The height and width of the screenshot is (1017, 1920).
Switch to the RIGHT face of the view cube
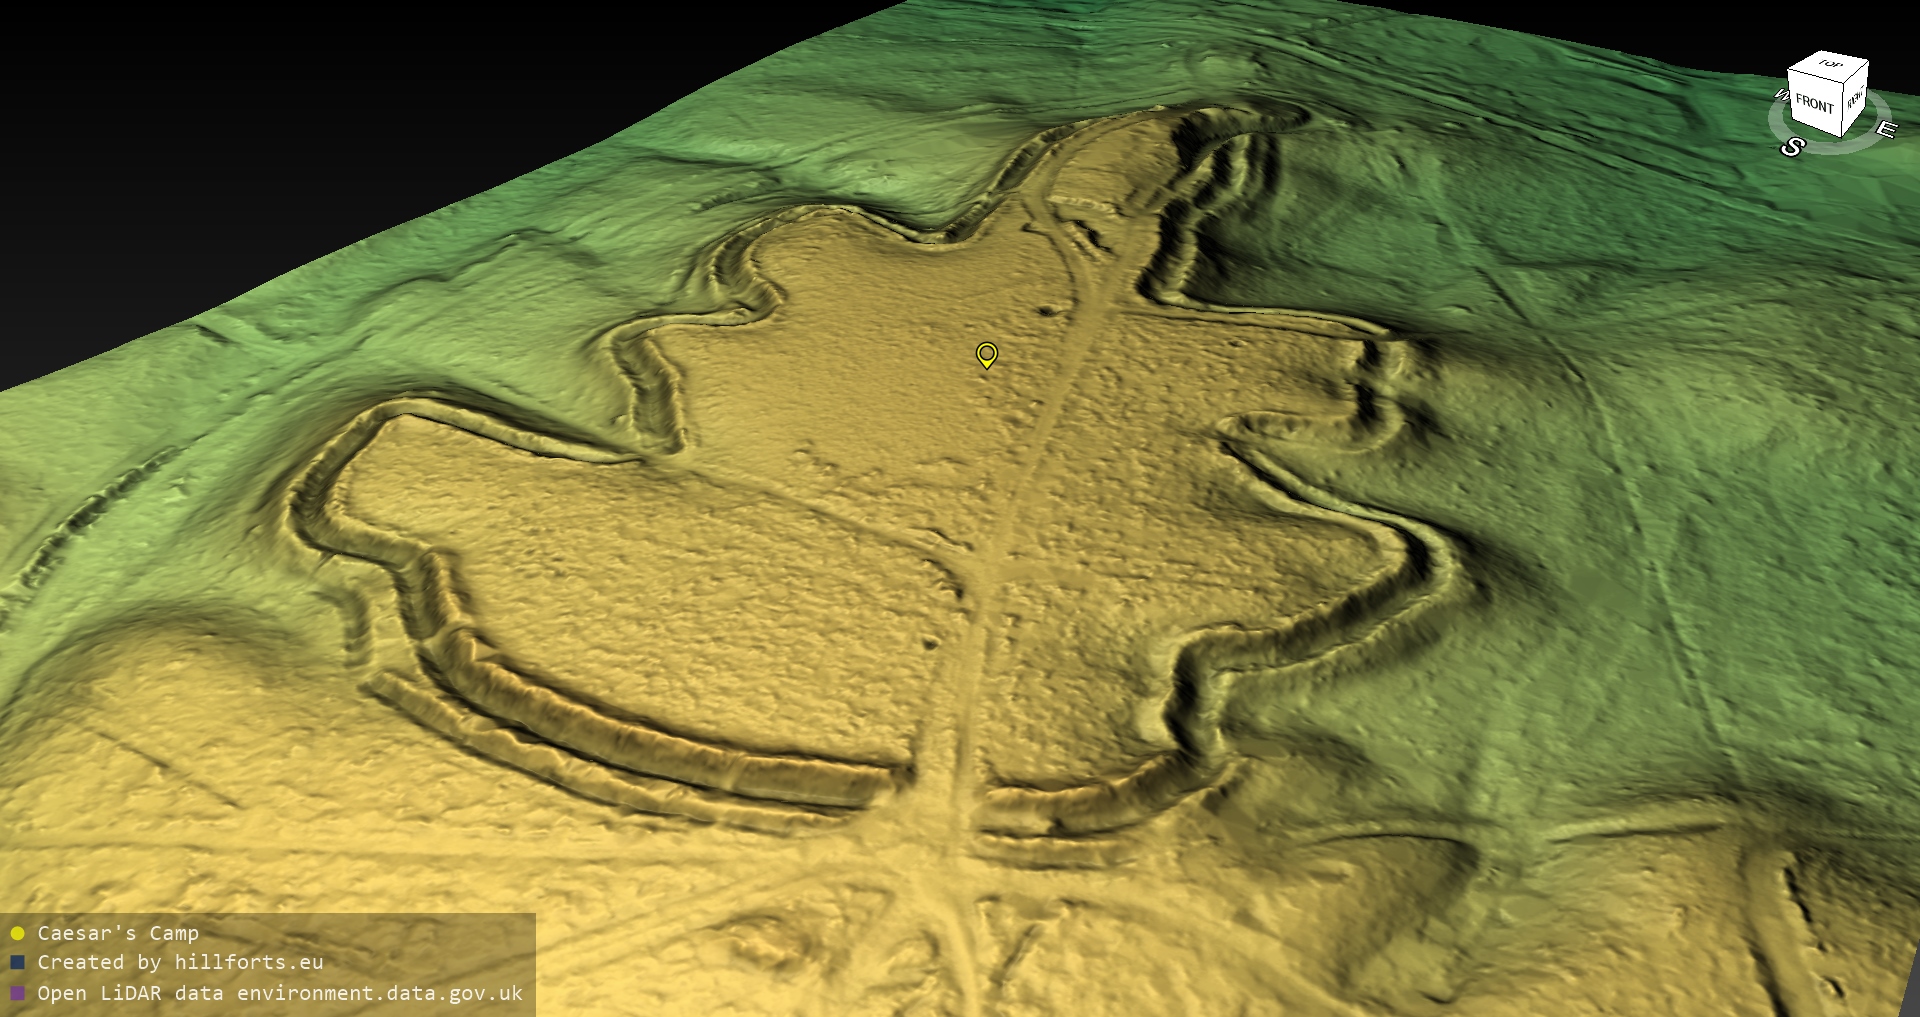tap(1855, 98)
